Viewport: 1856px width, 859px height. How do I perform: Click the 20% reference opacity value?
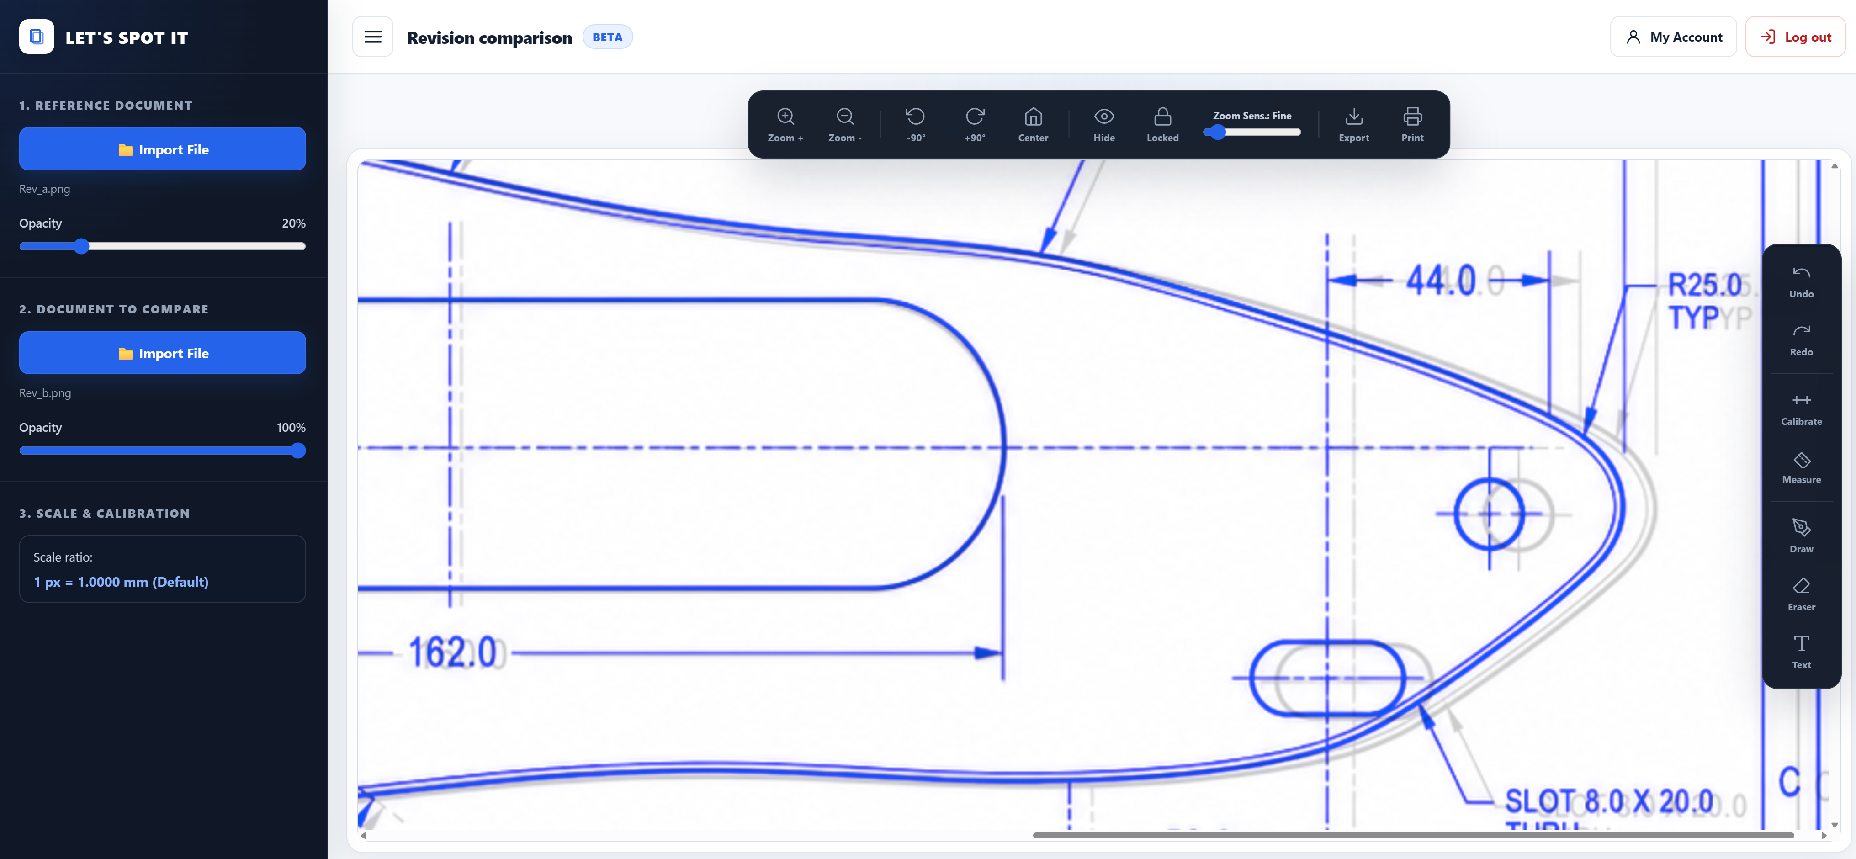(x=293, y=223)
